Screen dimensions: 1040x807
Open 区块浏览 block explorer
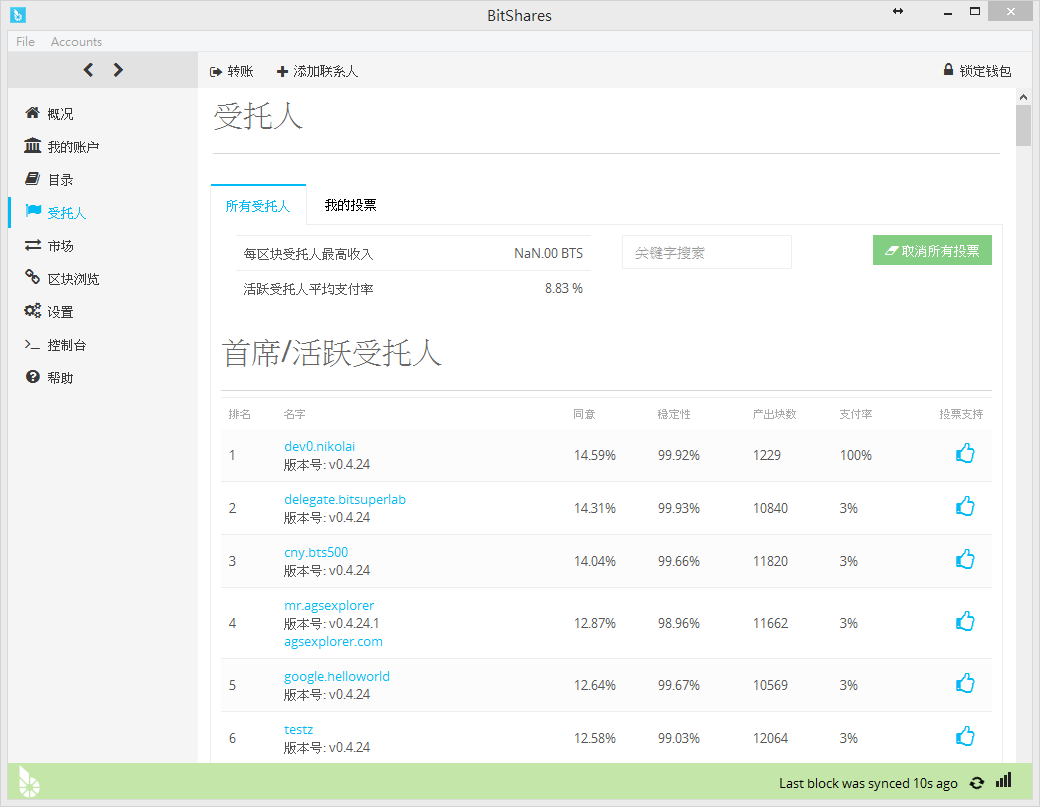[62, 279]
